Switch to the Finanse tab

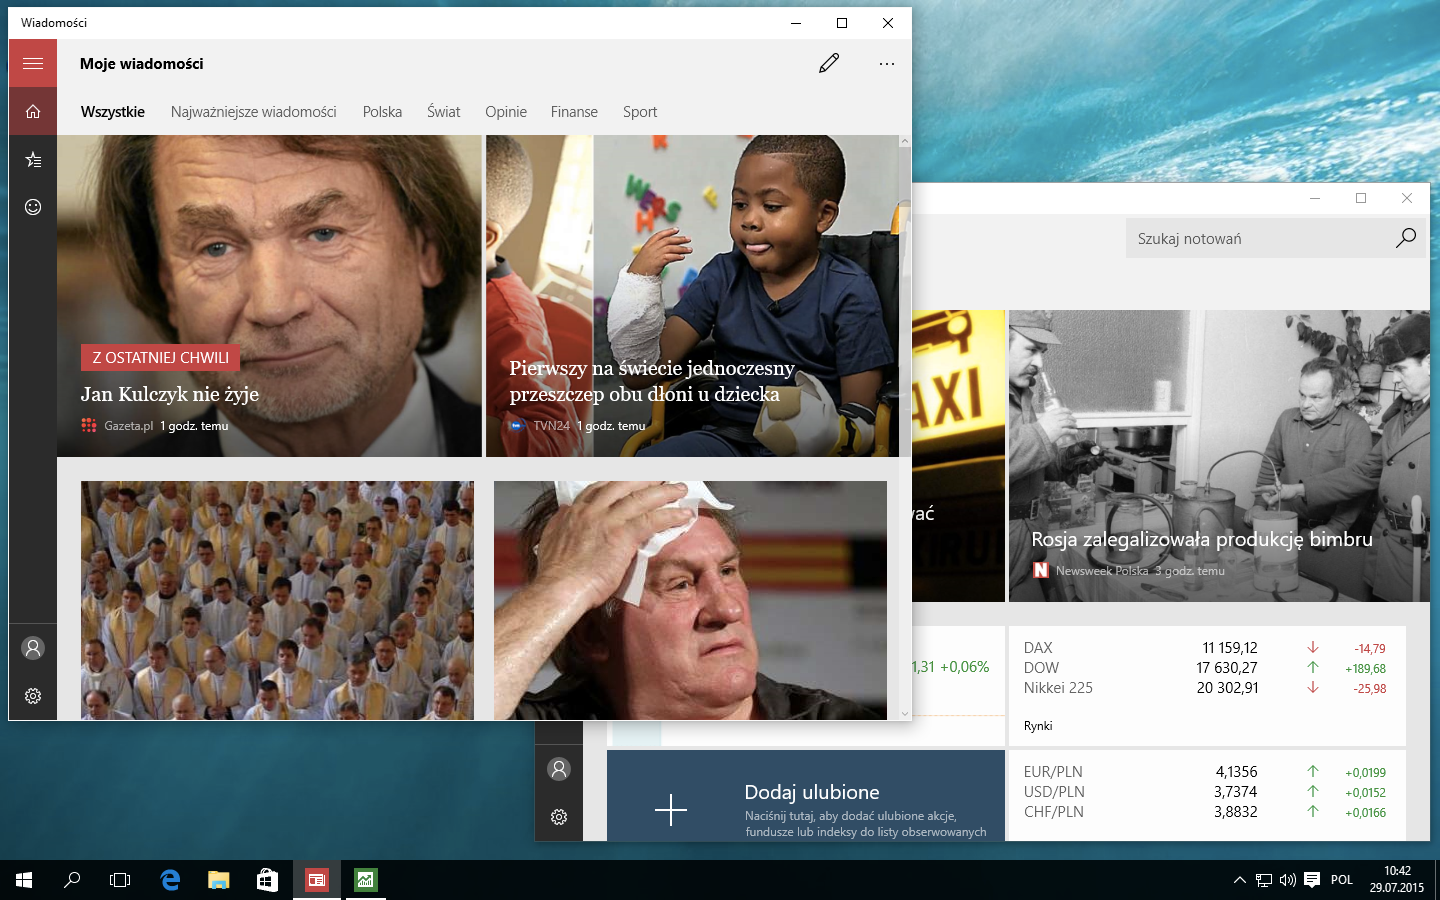574,112
